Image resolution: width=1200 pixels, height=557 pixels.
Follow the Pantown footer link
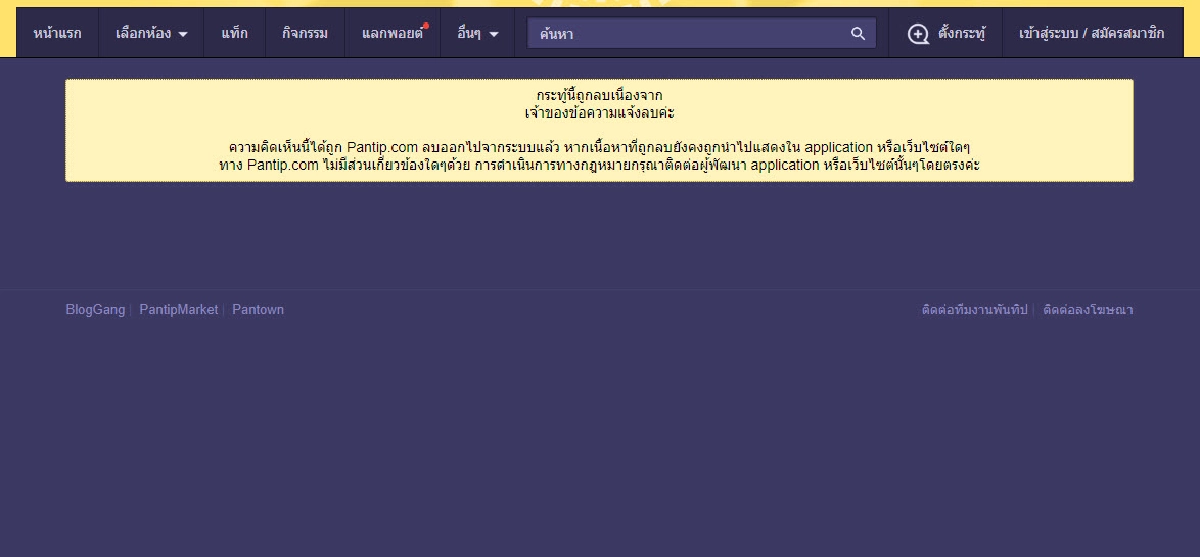tap(258, 310)
